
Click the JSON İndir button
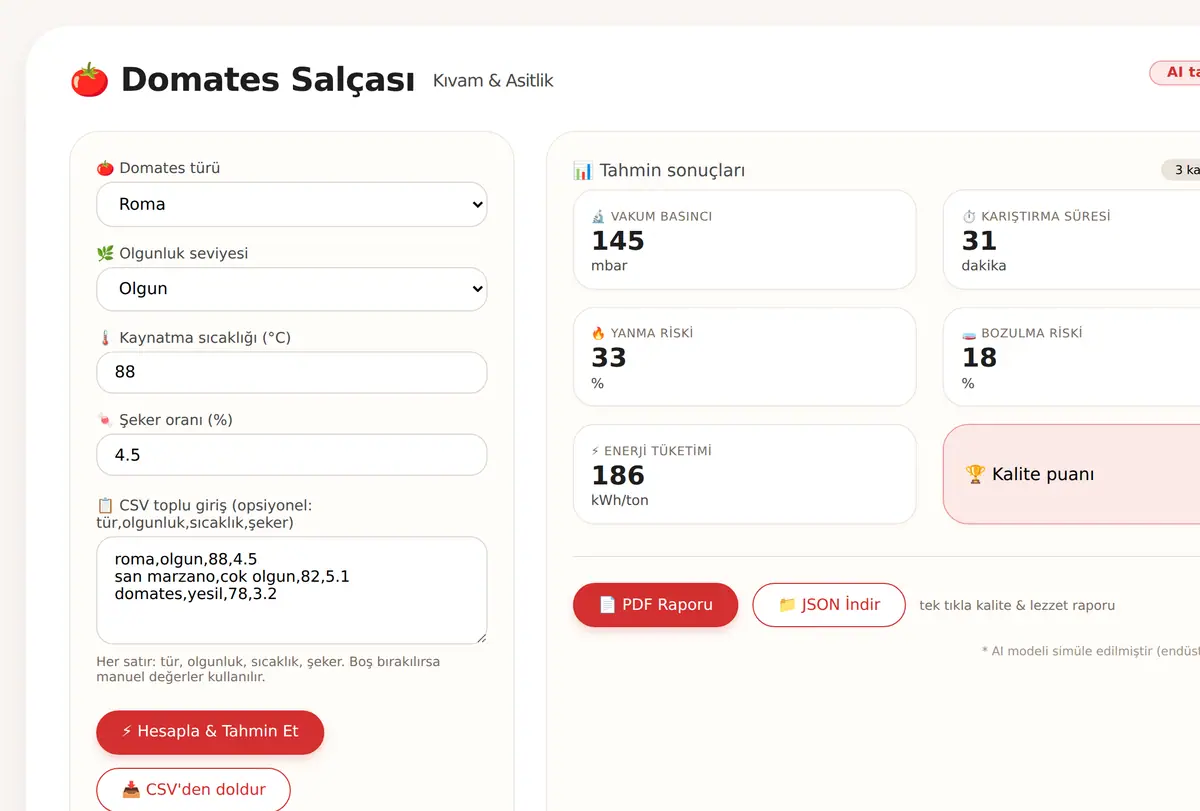click(829, 605)
